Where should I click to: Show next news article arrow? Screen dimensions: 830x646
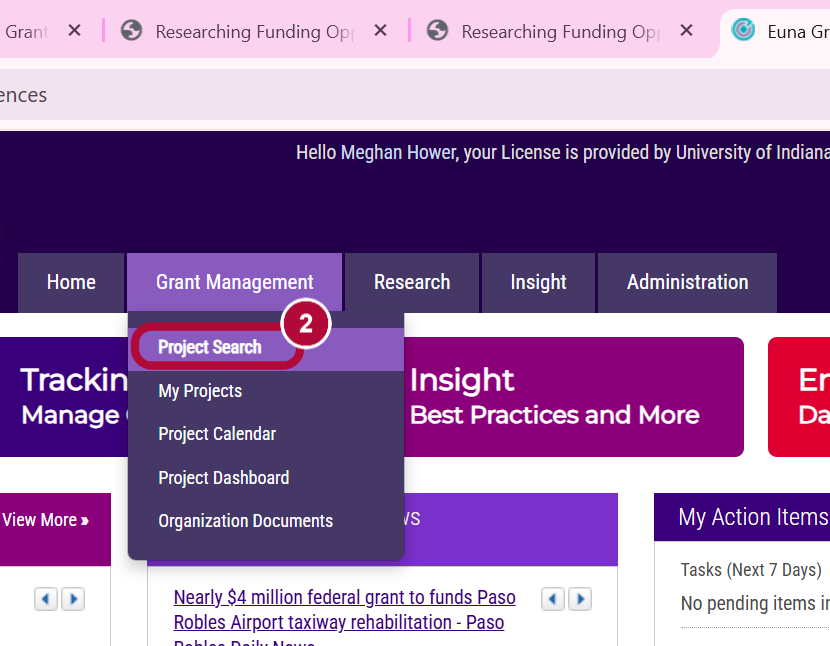pos(580,599)
